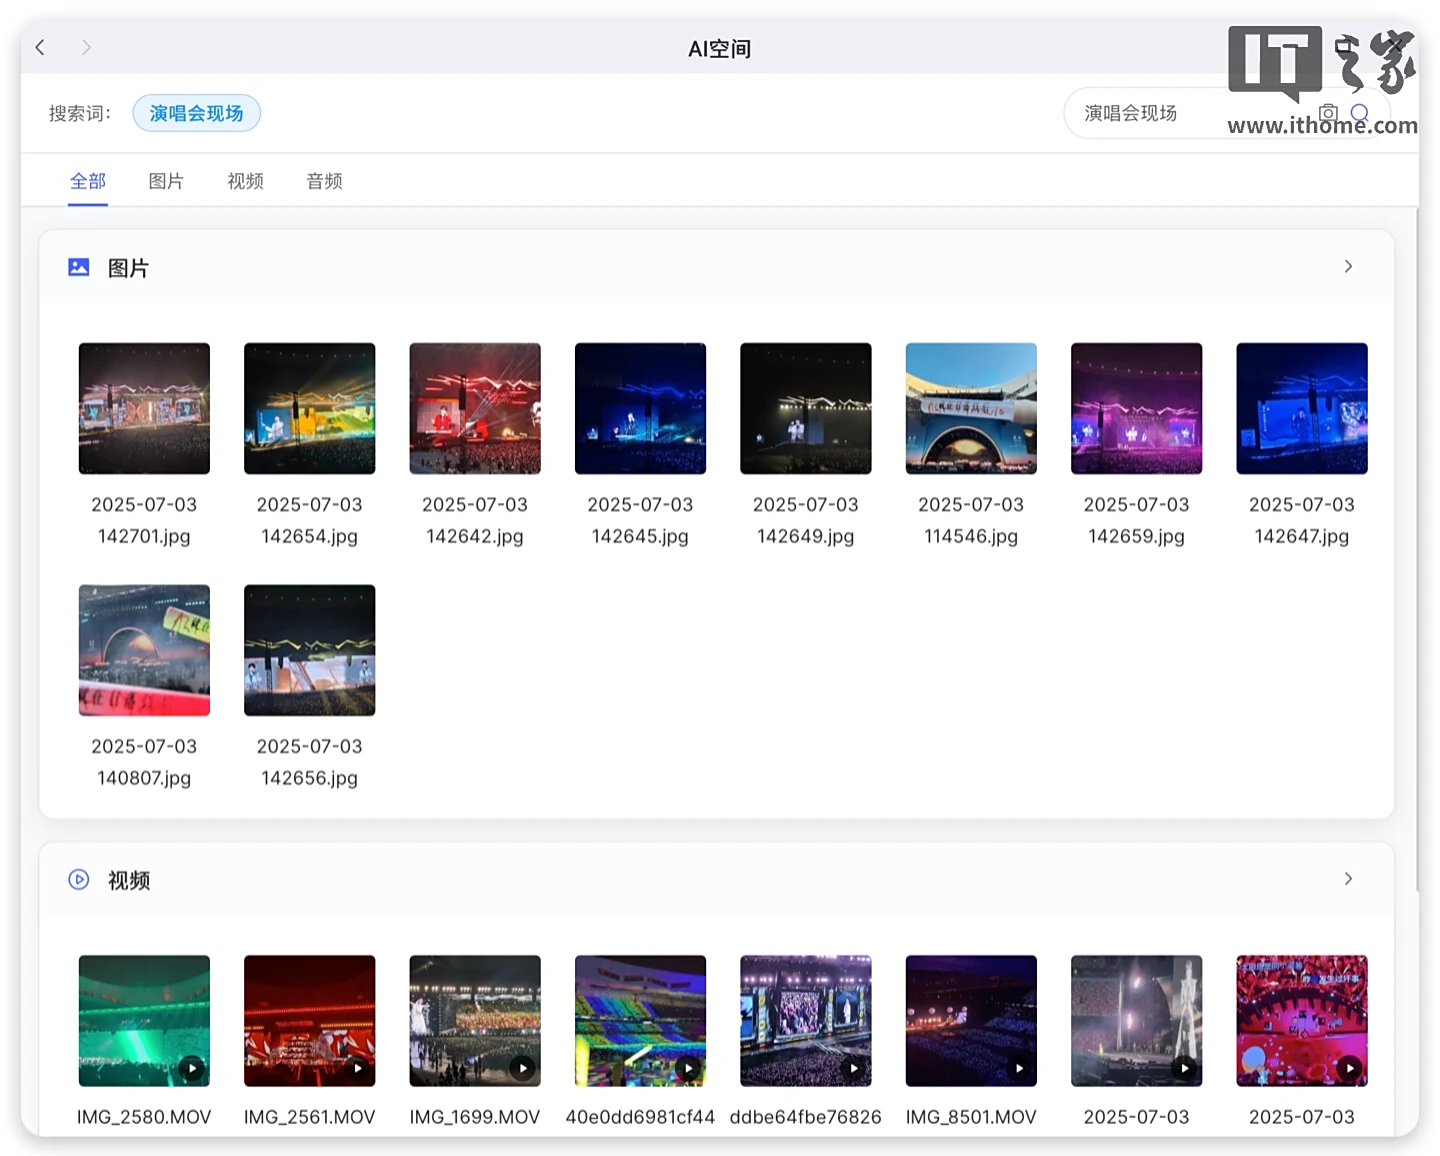Switch to the 图片 tab
The width and height of the screenshot is (1440, 1156).
166,181
